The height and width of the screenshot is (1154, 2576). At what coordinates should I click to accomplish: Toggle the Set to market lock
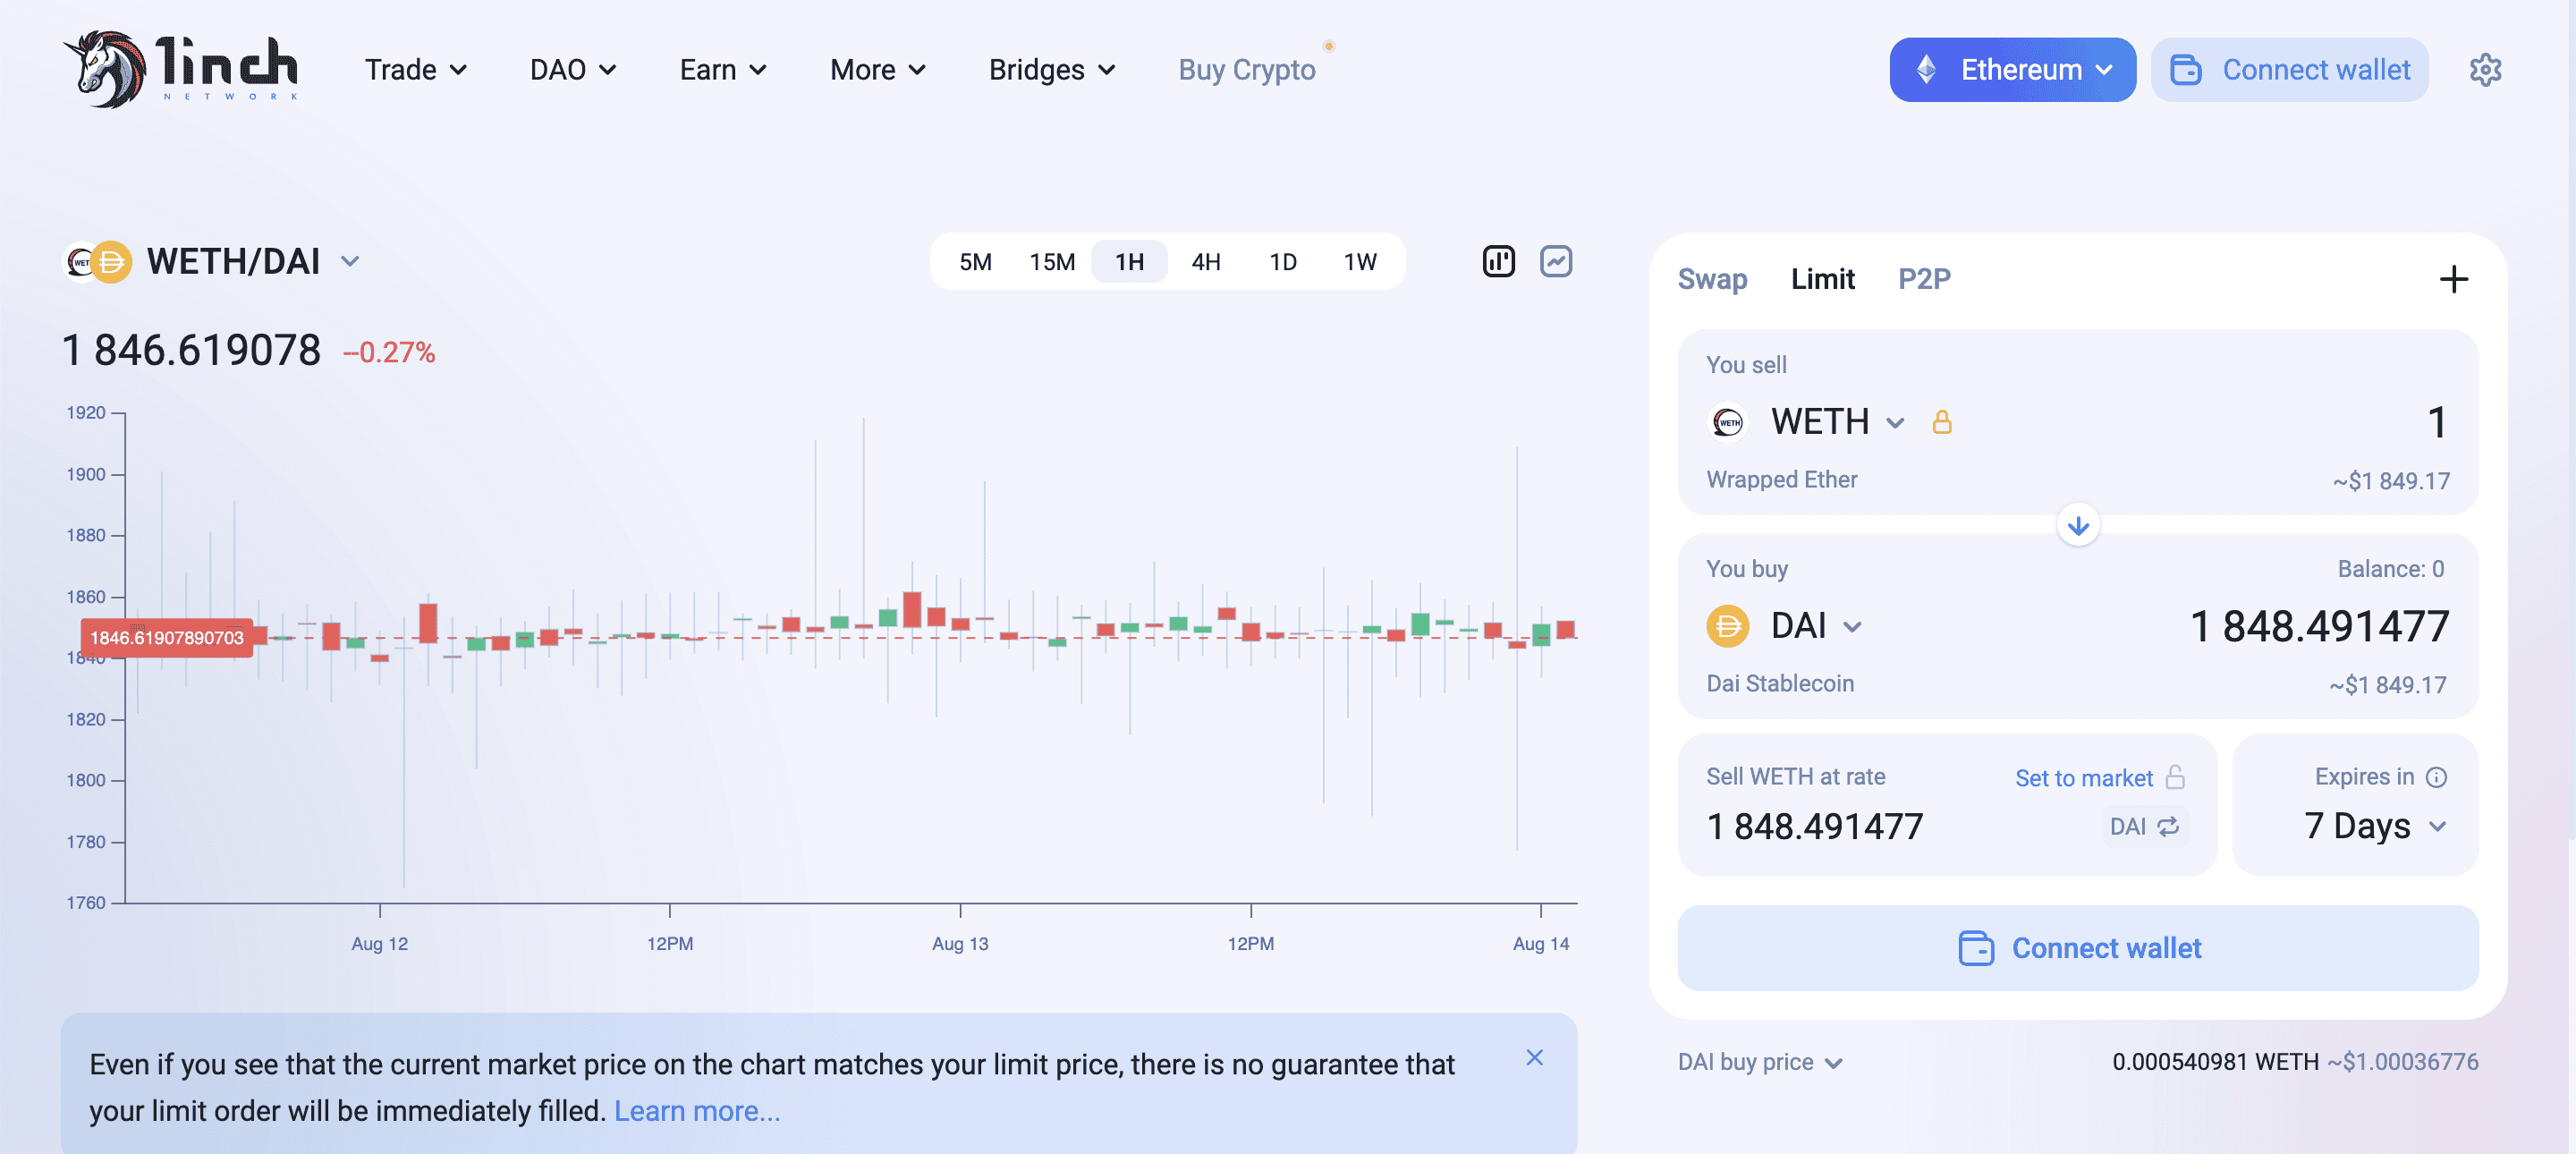coord(2175,777)
